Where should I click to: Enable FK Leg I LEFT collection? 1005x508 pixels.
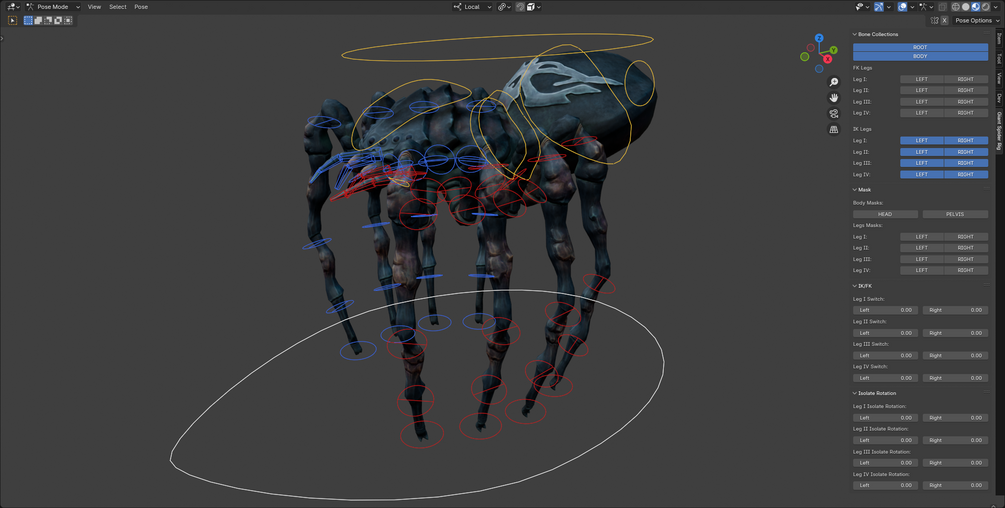coord(922,79)
